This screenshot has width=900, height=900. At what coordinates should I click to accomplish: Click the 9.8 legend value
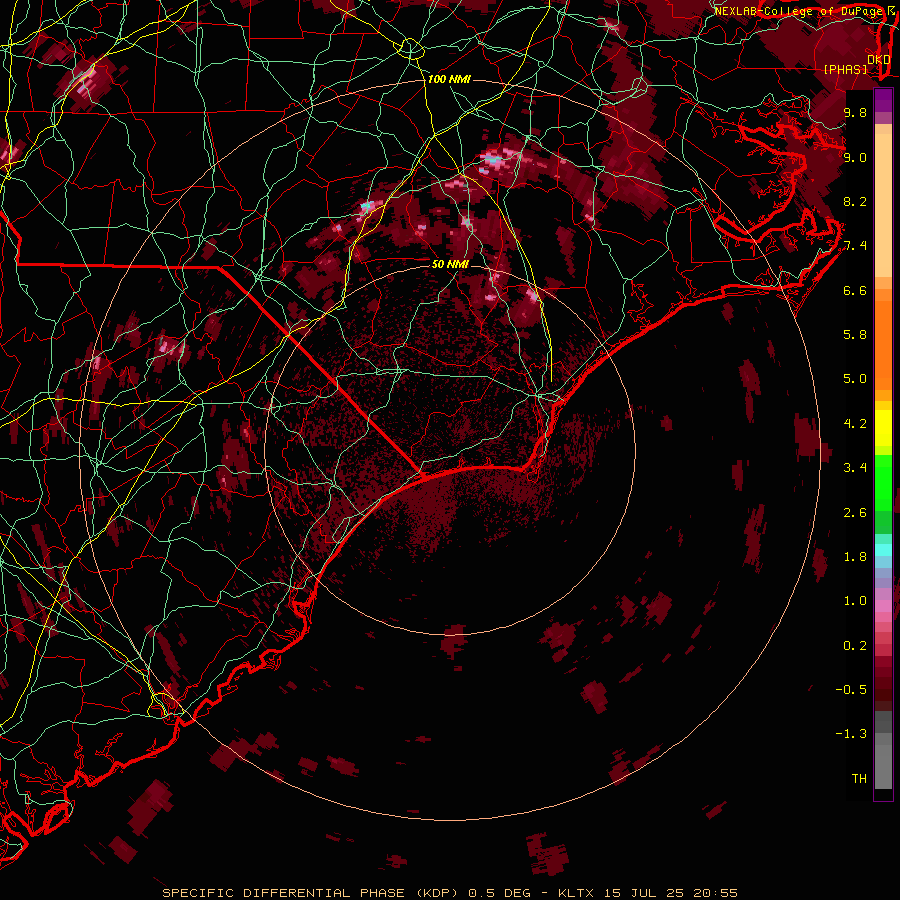[855, 112]
